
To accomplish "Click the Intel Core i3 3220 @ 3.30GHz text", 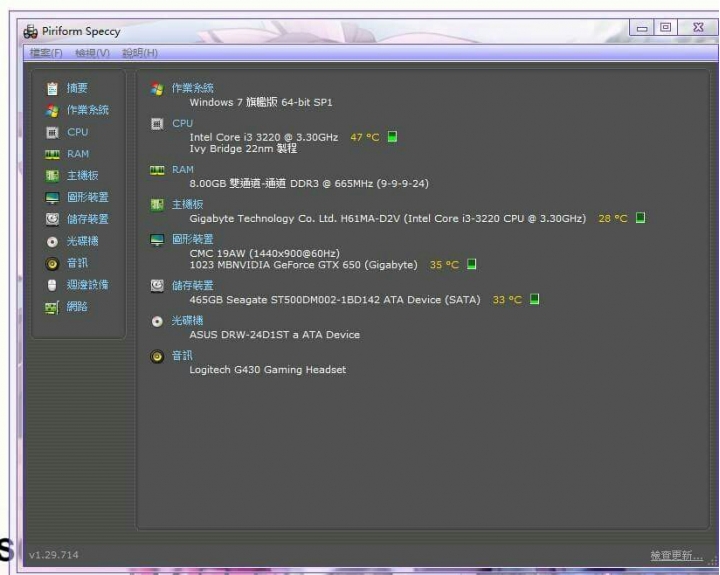I will [x=264, y=137].
